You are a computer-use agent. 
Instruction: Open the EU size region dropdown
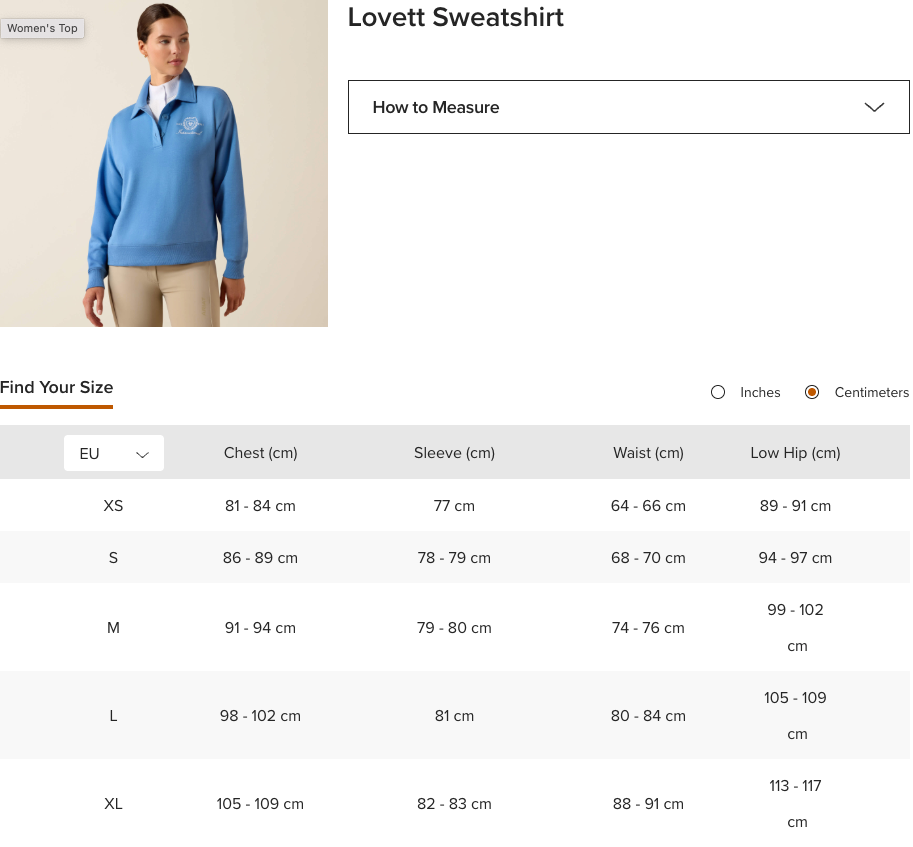(113, 453)
